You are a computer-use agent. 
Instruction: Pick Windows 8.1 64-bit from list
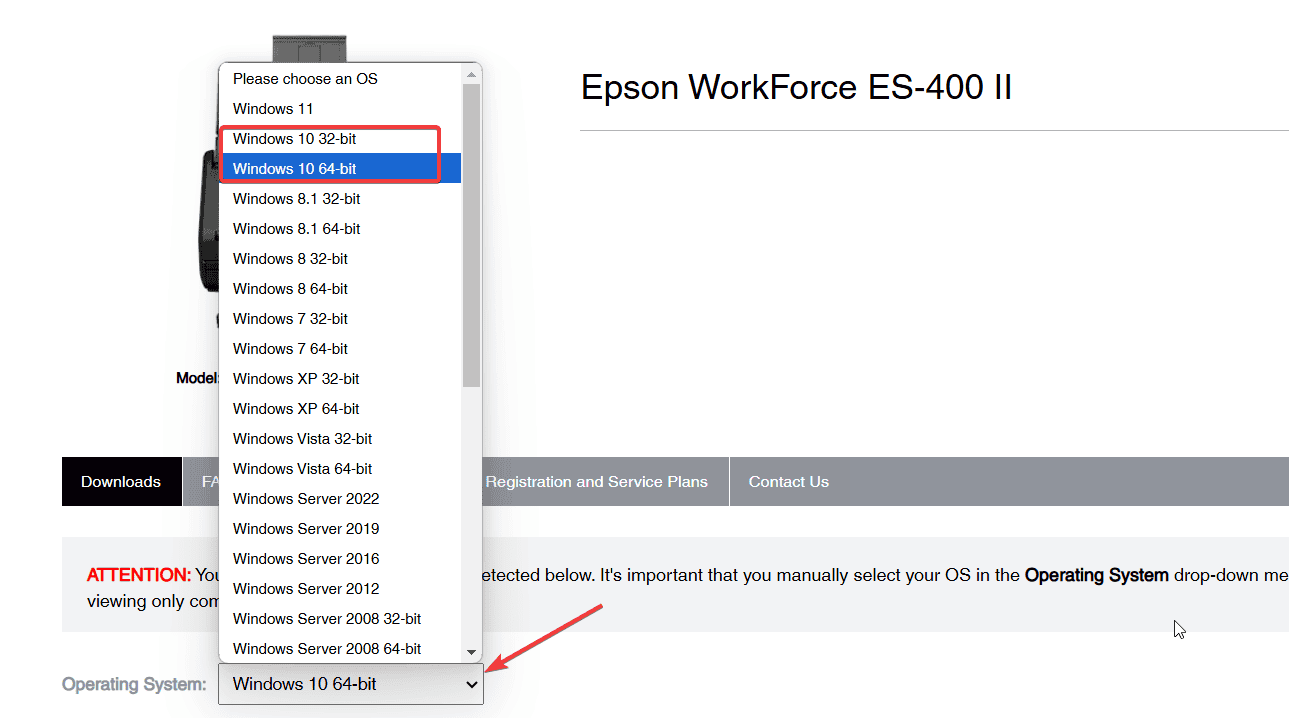(x=341, y=229)
